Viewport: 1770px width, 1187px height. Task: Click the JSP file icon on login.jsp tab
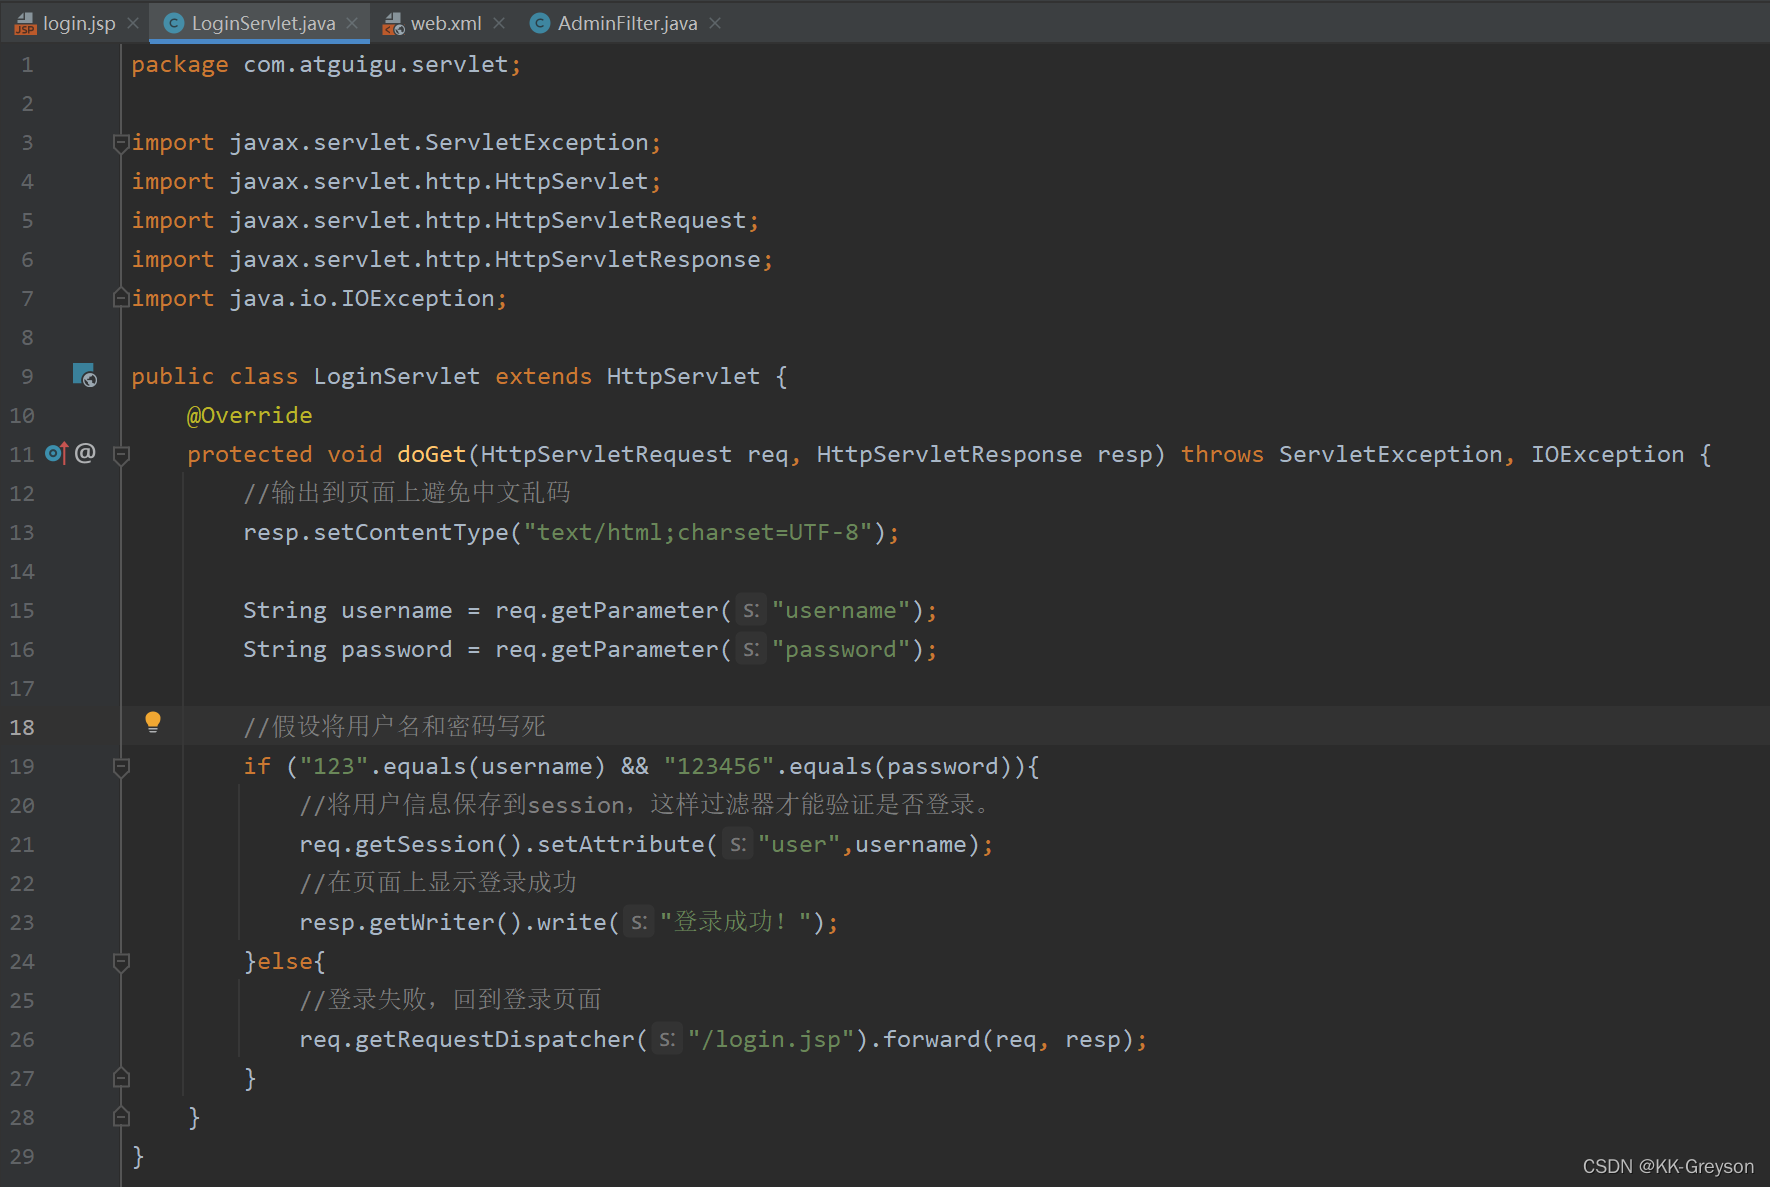(x=25, y=23)
